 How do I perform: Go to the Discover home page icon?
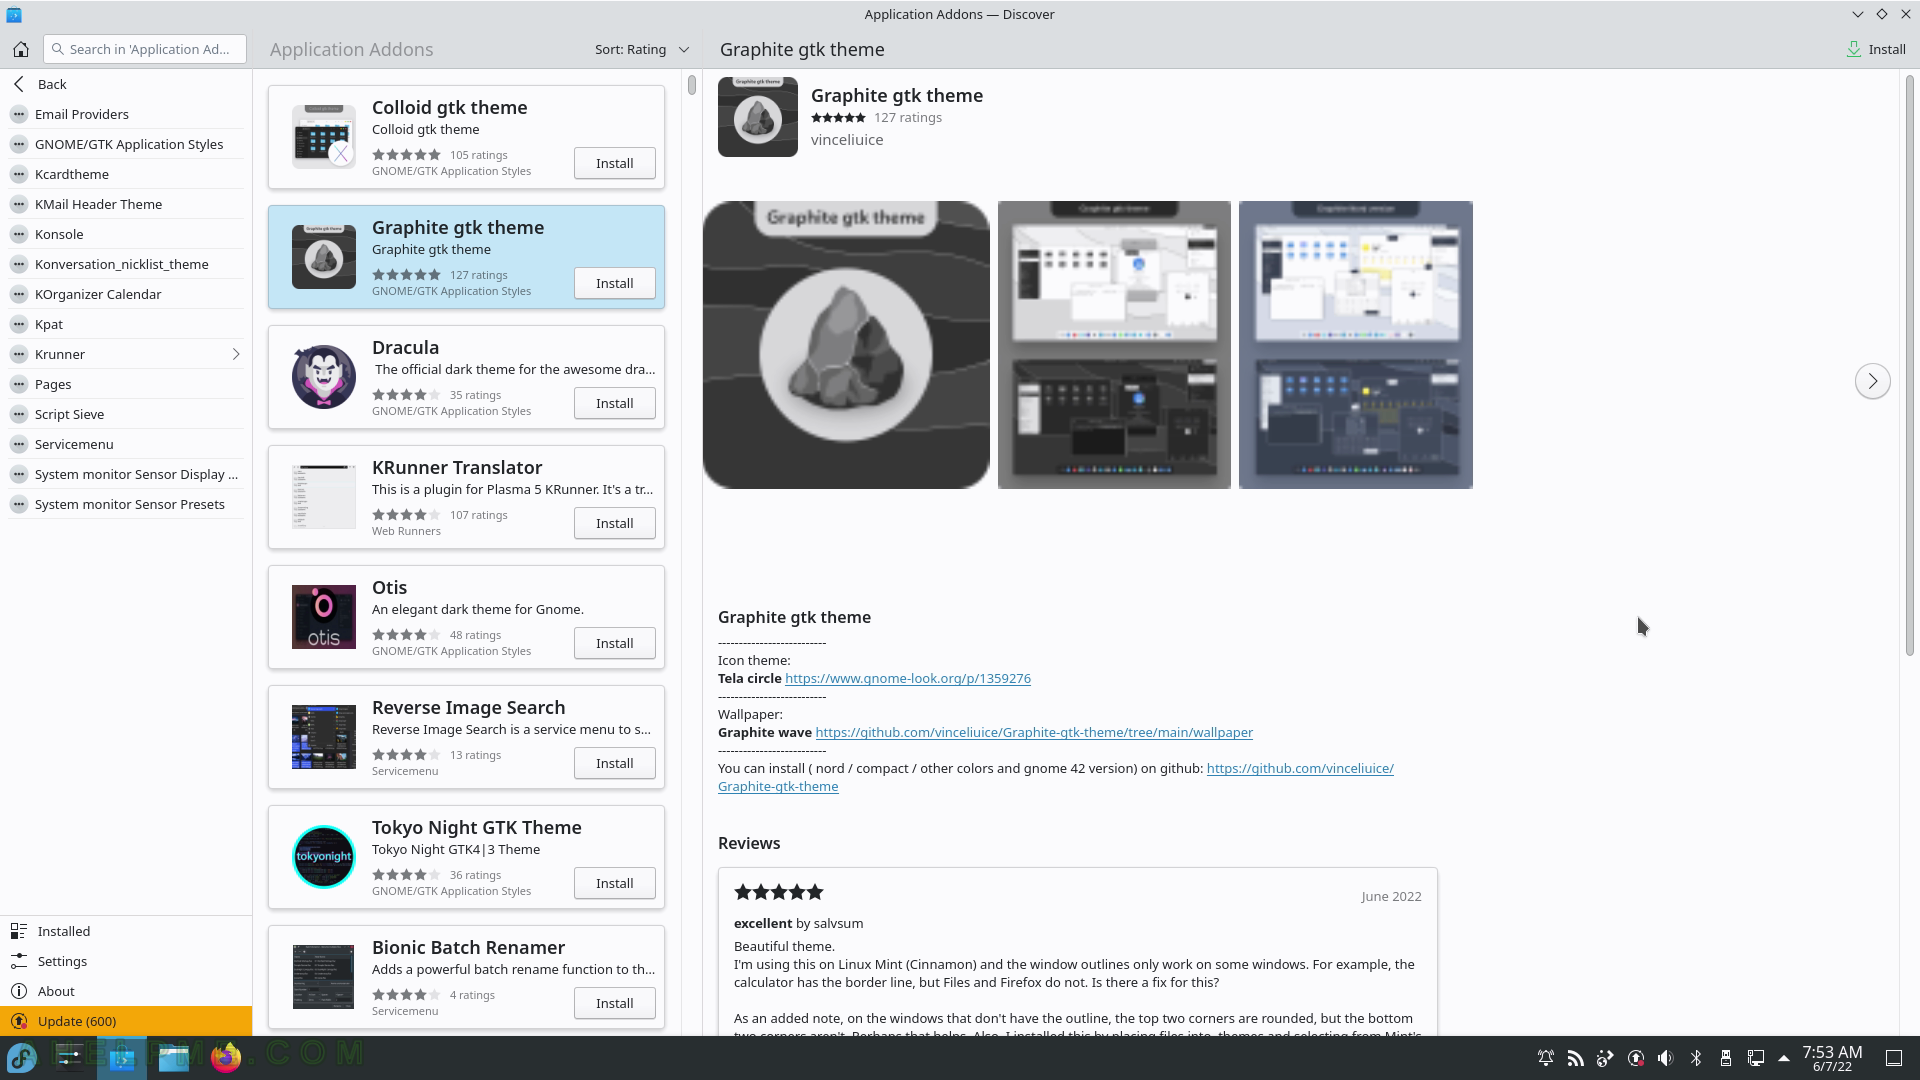pyautogui.click(x=21, y=49)
